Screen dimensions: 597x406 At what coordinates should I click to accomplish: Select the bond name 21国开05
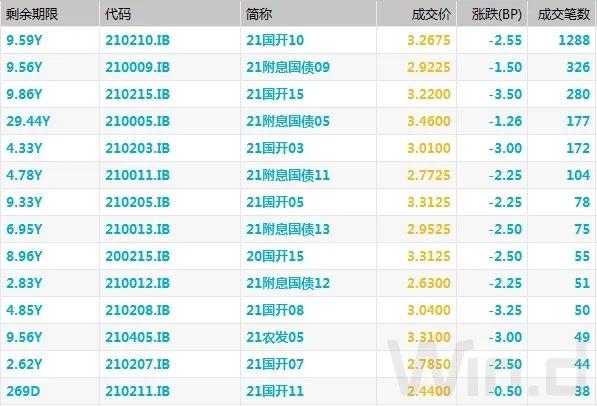(275, 203)
